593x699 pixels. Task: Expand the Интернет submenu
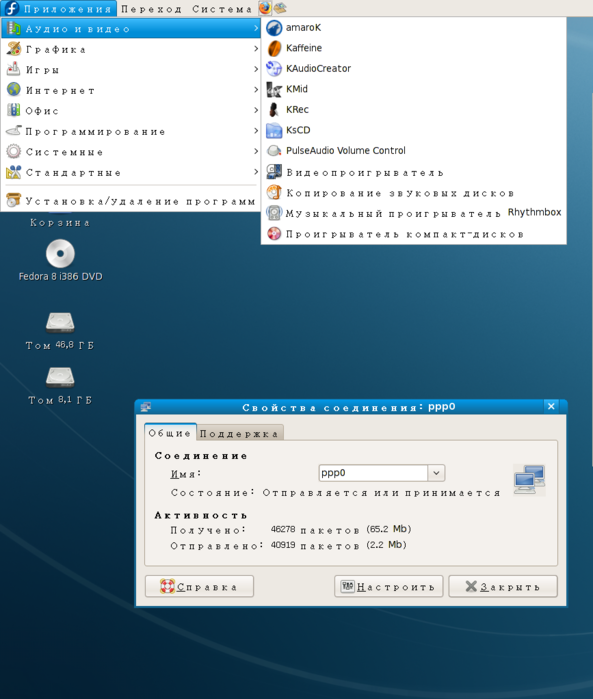131,90
